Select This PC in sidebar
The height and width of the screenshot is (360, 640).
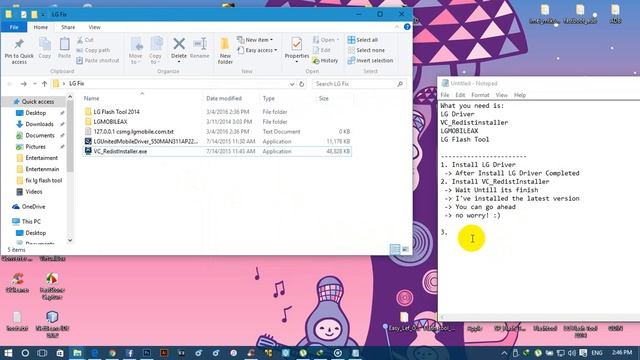(x=31, y=221)
